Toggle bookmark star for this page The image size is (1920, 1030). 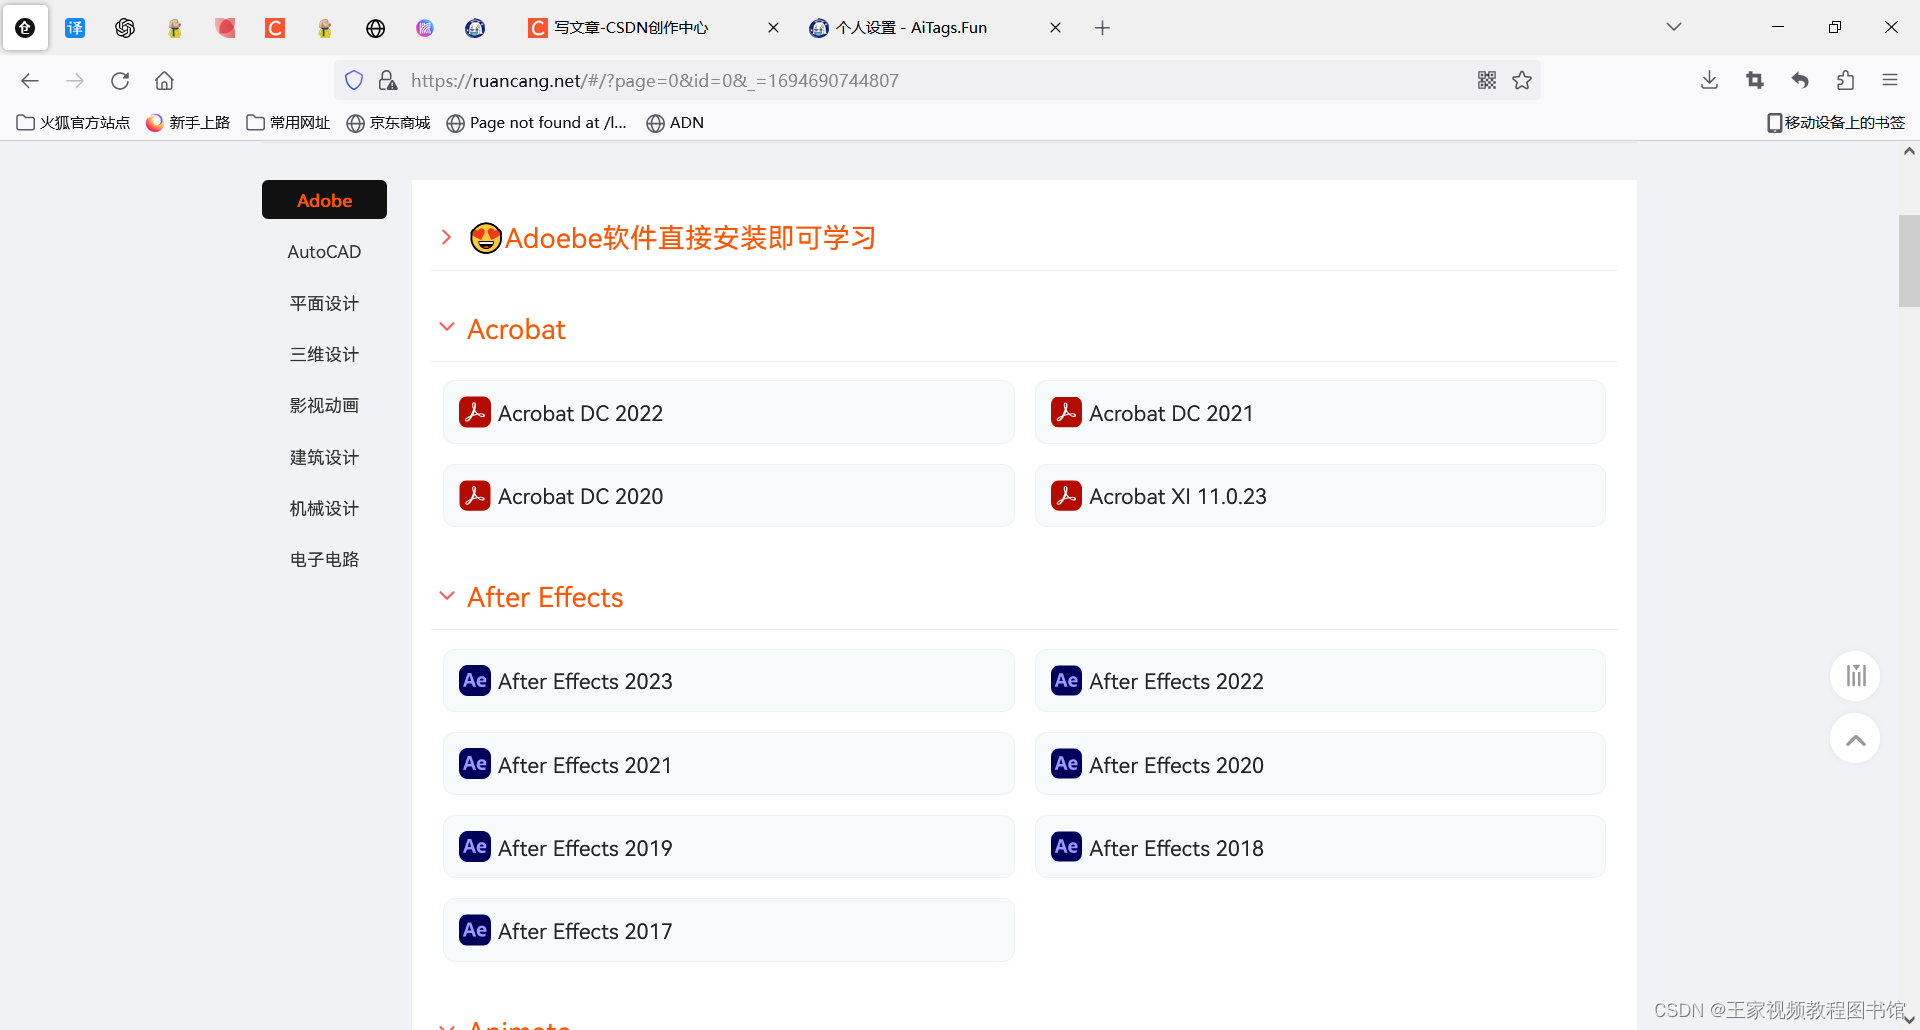[1522, 80]
